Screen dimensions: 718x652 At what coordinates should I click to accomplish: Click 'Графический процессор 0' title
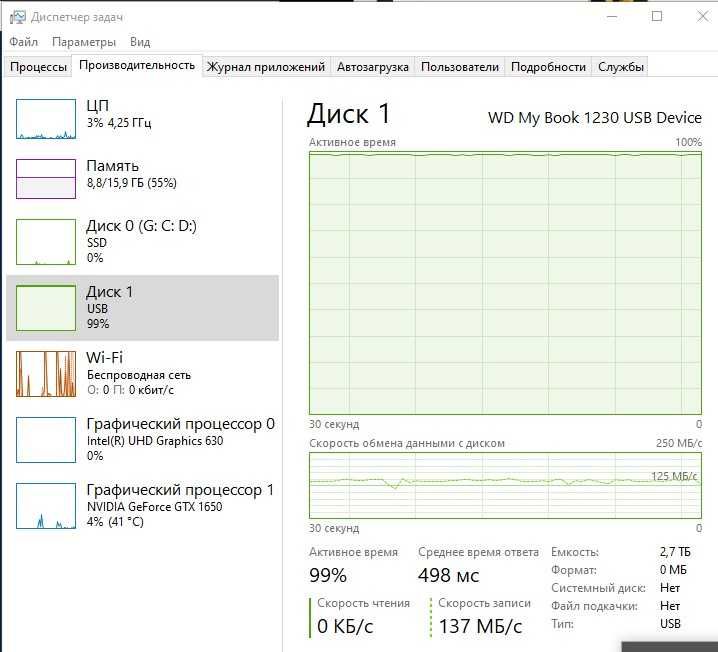click(180, 424)
